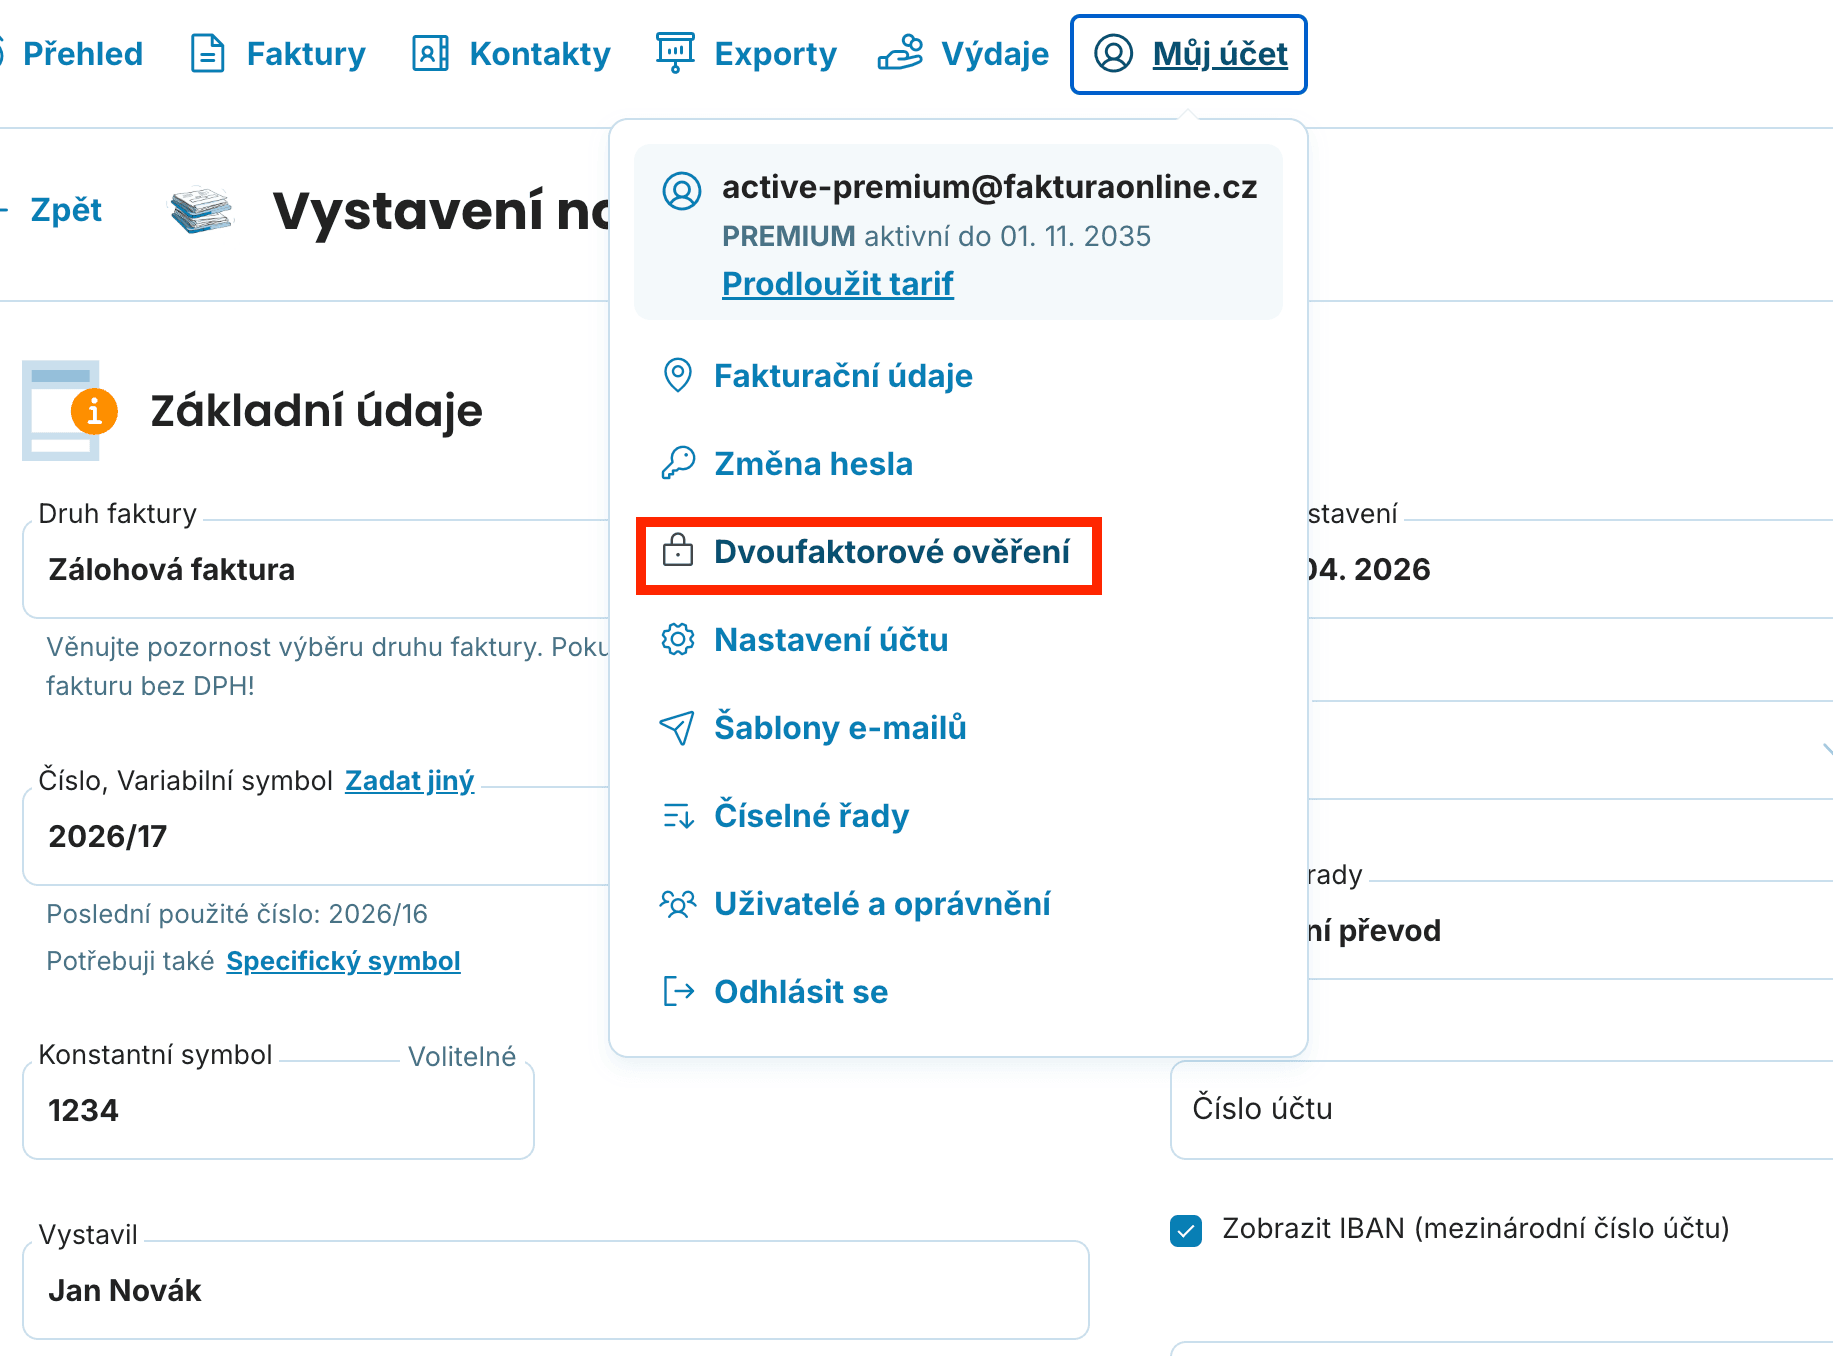Open the Výdaje hand-with-coin icon
Viewport: 1833px width, 1356px height.
click(x=900, y=53)
